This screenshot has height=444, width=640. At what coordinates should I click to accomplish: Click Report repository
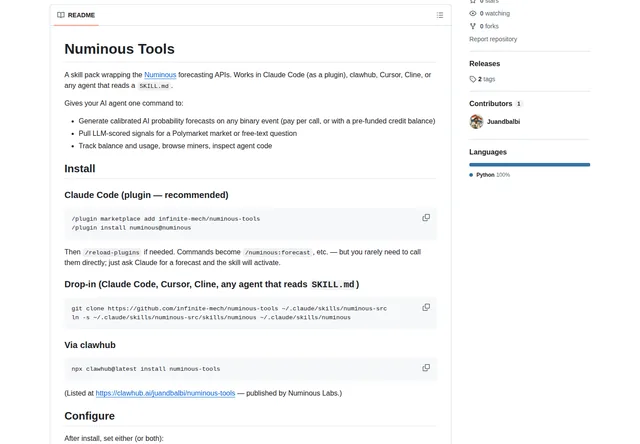tap(493, 39)
